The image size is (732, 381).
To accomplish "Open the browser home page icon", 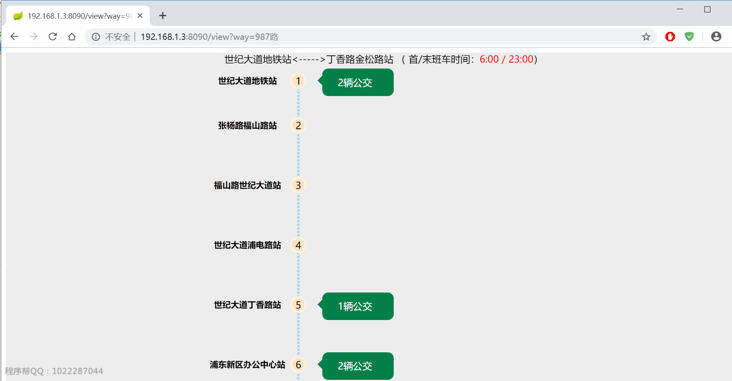I will pyautogui.click(x=71, y=36).
